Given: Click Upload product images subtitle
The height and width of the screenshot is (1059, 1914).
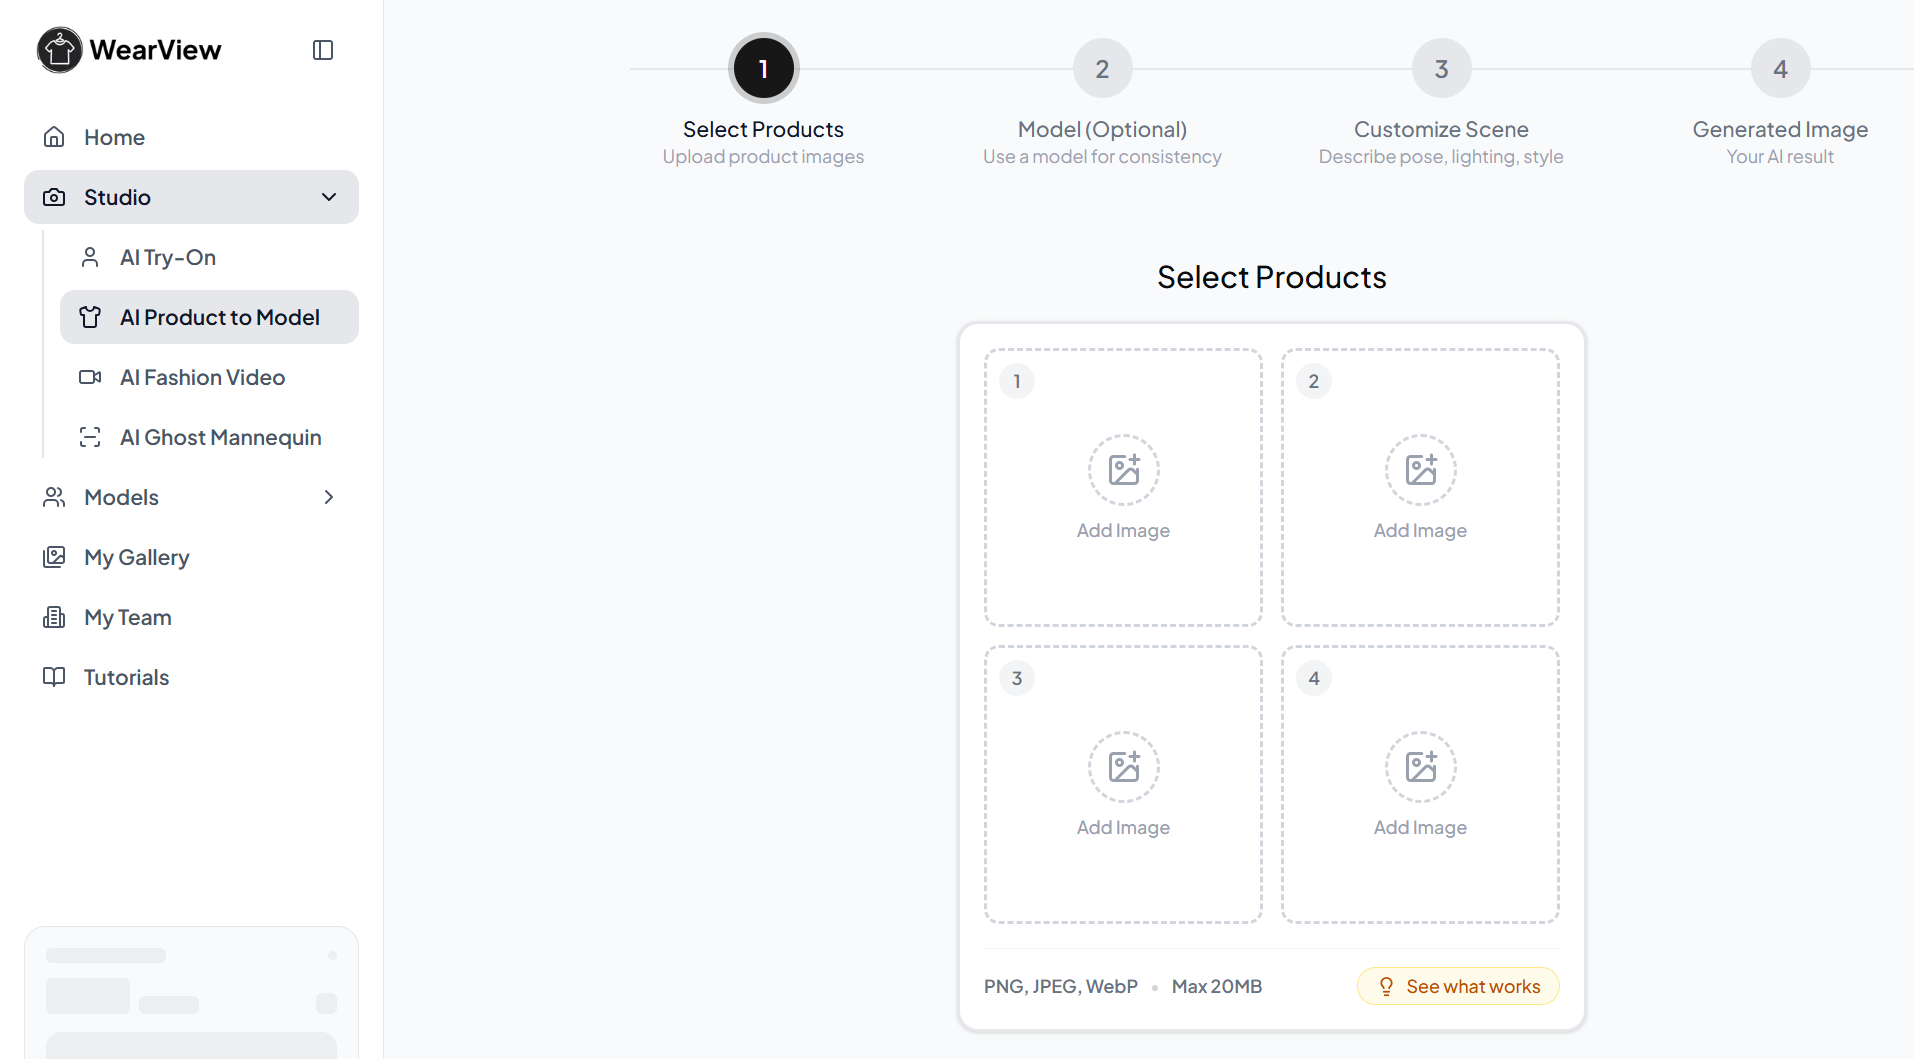Looking at the screenshot, I should (x=763, y=156).
